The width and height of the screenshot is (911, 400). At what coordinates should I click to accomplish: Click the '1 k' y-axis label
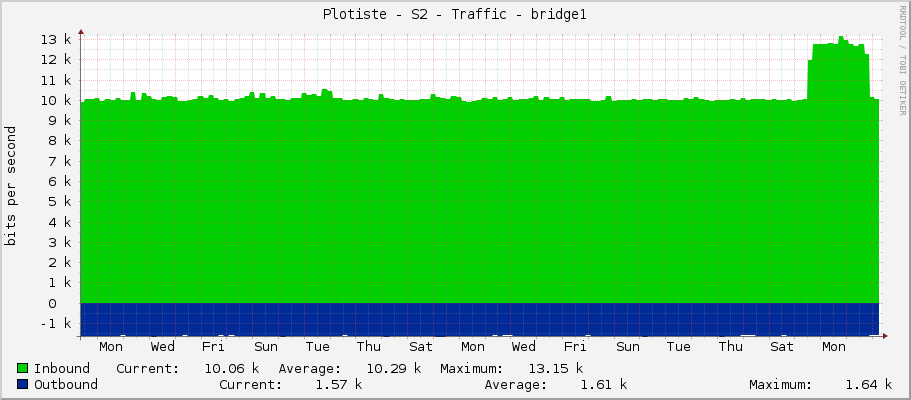pos(60,283)
